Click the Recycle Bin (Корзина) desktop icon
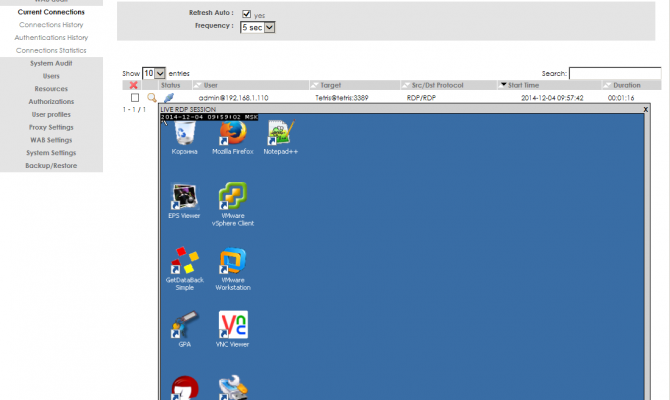 pos(185,138)
